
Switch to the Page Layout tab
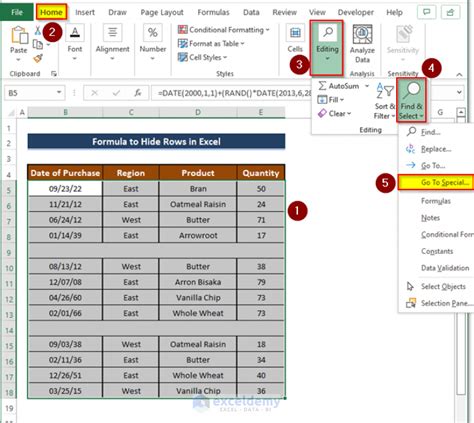click(162, 12)
